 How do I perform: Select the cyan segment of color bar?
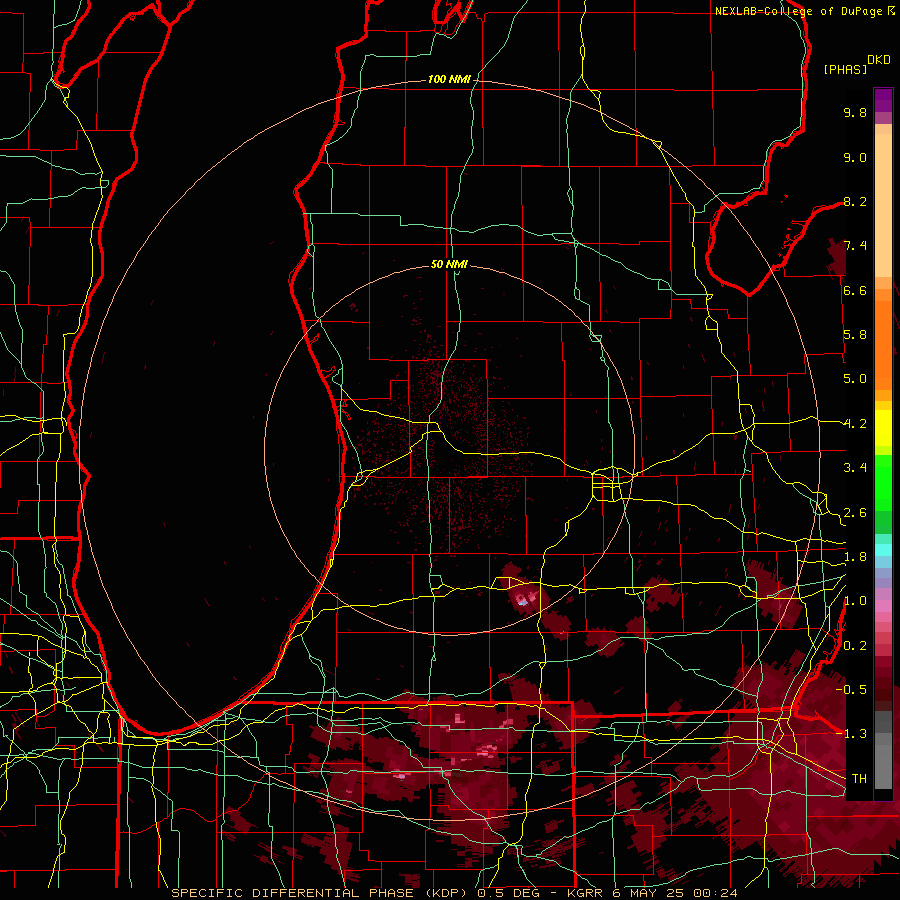(883, 550)
